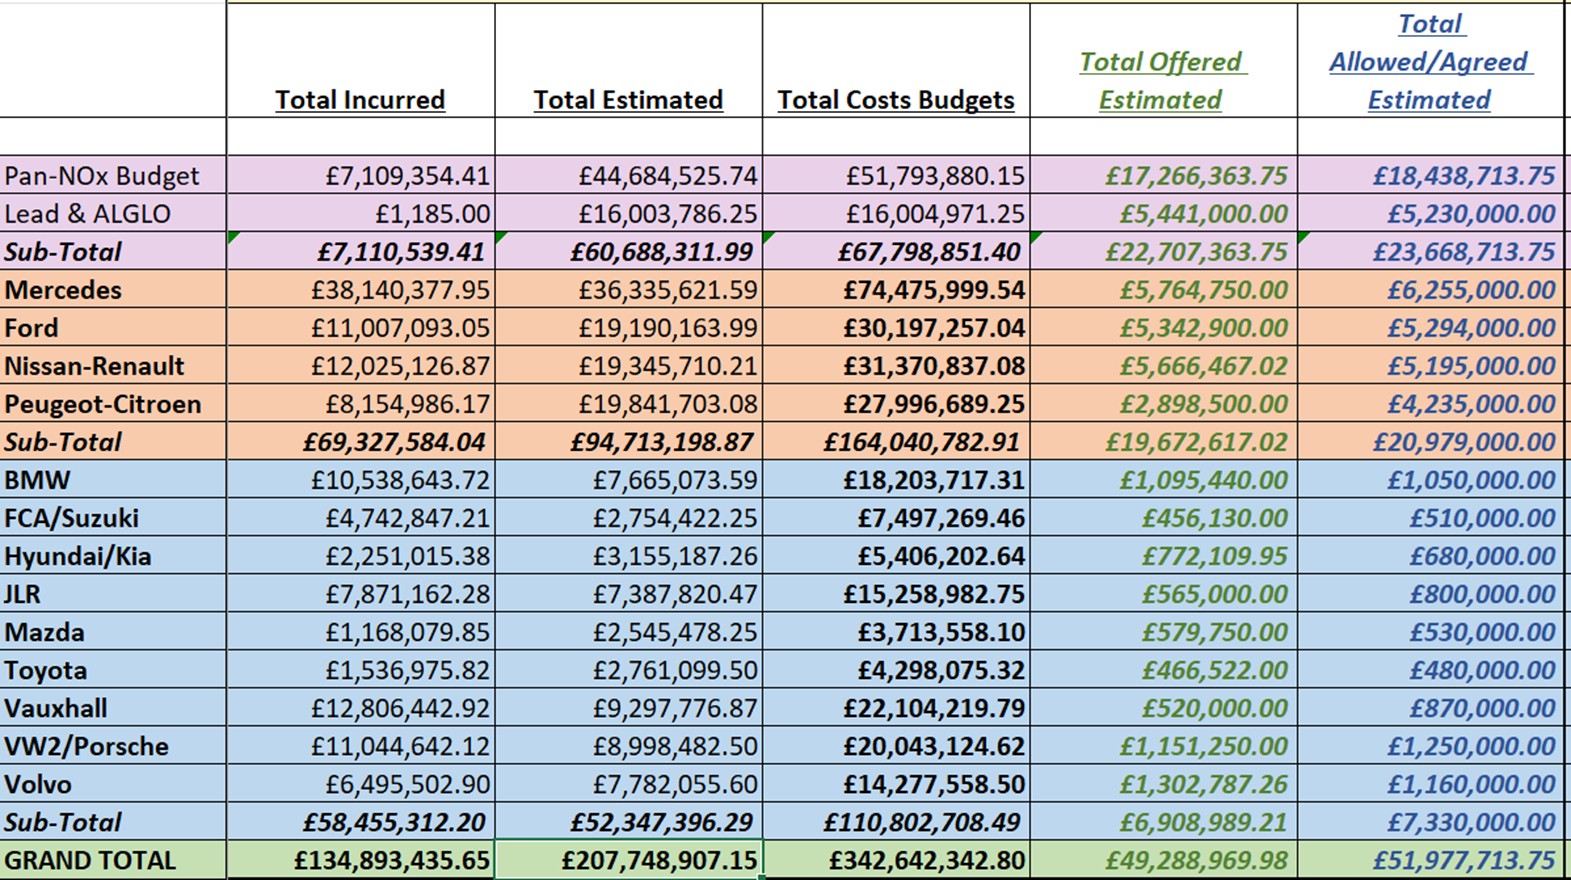Click Hyundai/Kia offered value £772,109.95
The image size is (1571, 880).
(x=1165, y=556)
